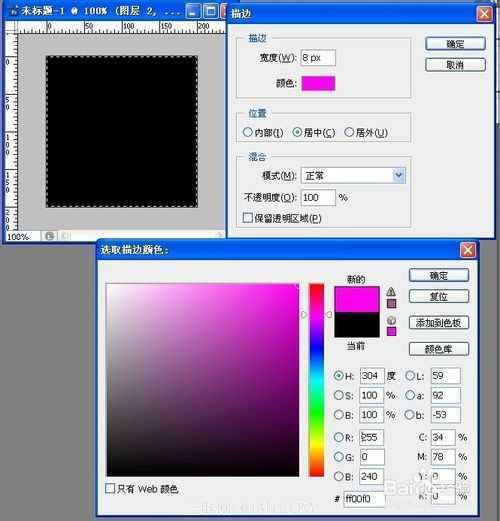Screen dimensions: 500x521
Task: Click the document zoom 100% field
Action: (x=23, y=236)
